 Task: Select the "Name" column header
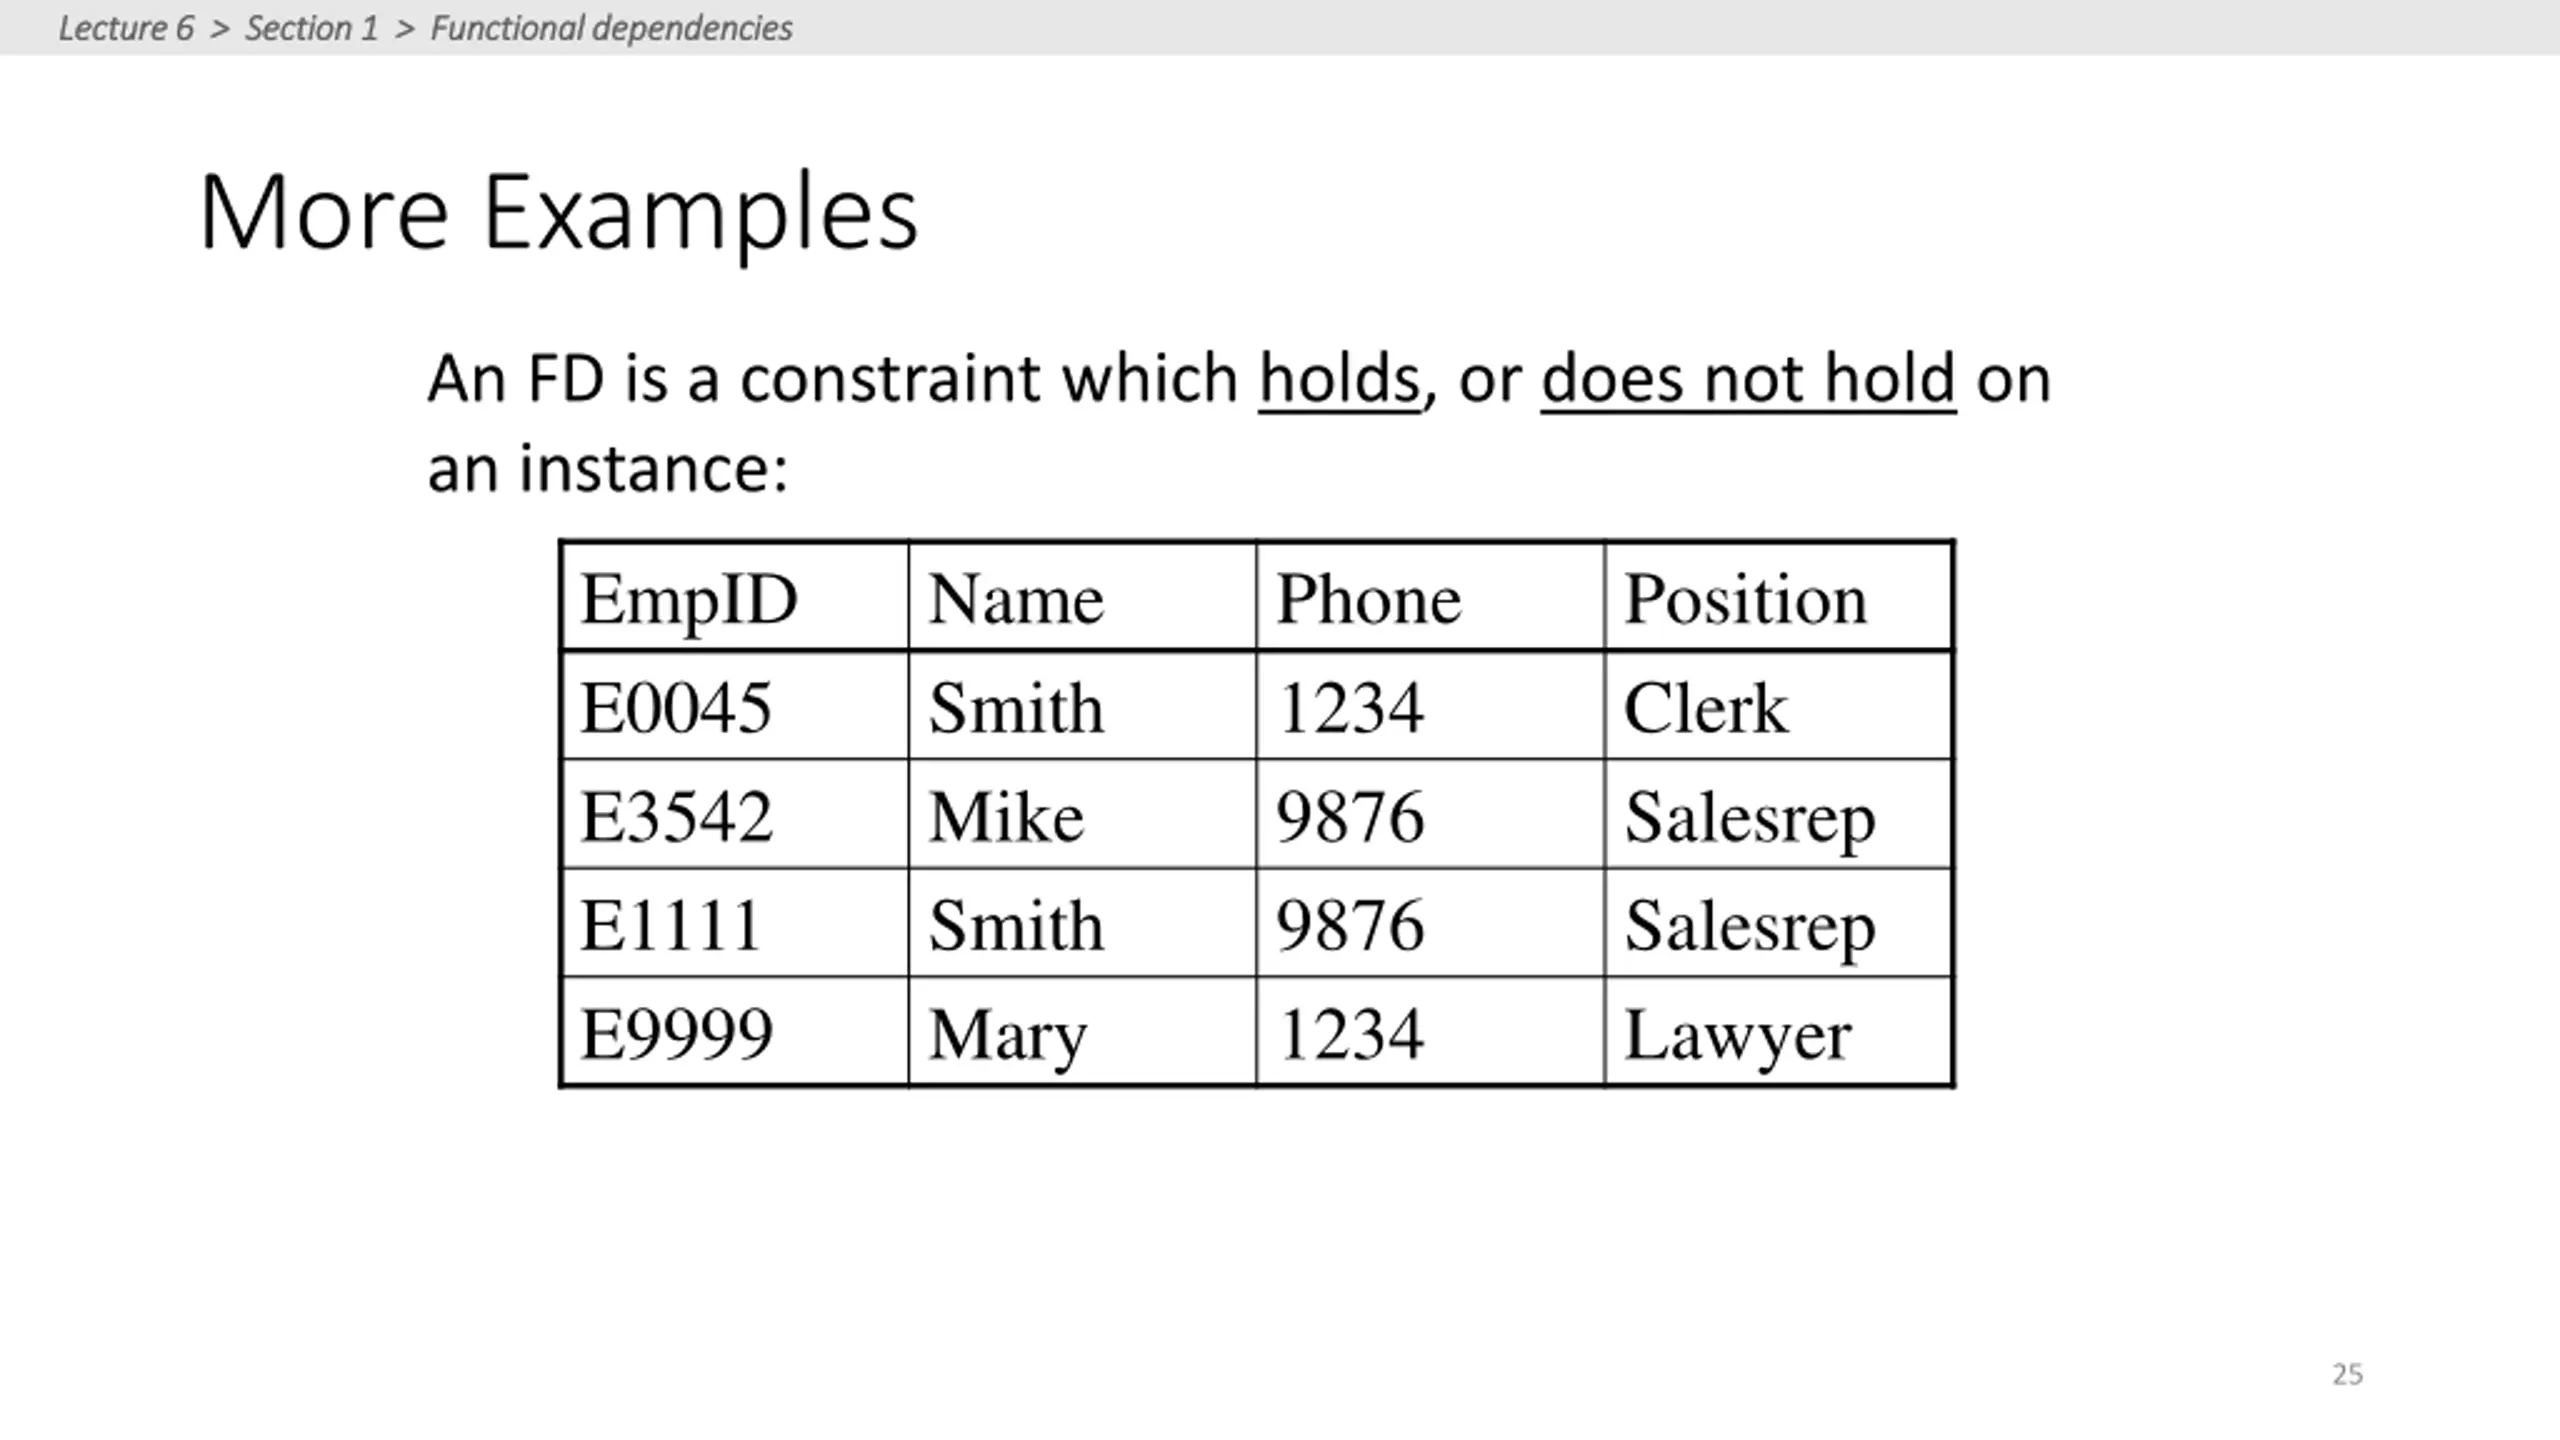click(x=1016, y=599)
